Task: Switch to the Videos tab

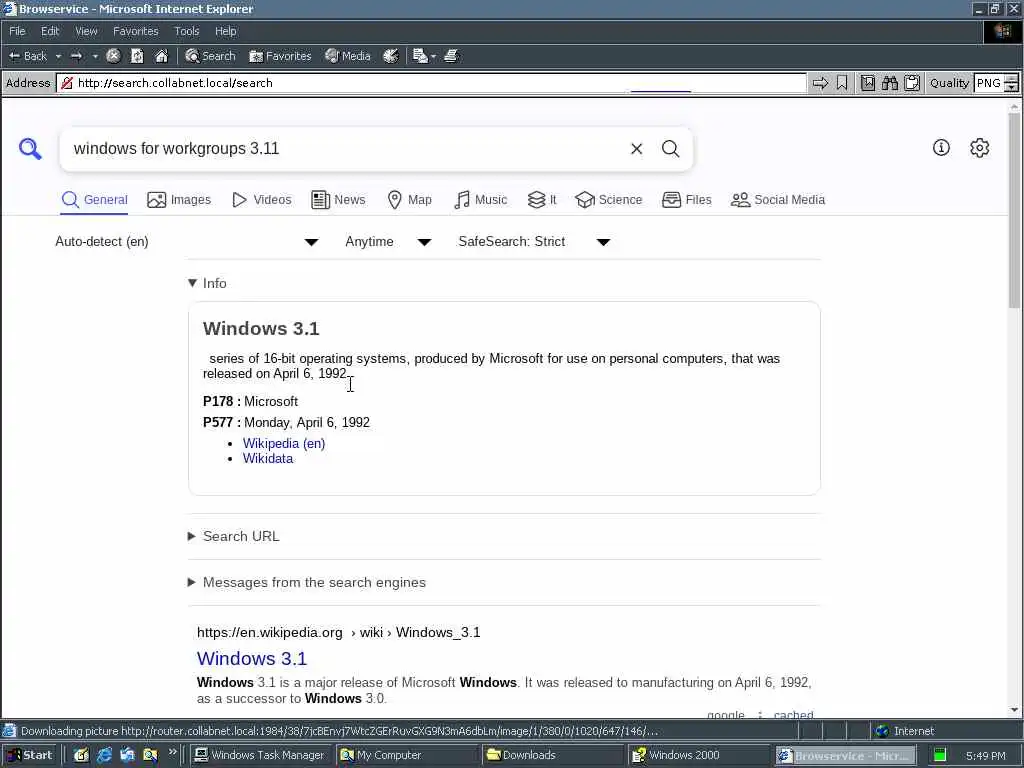Action: pyautogui.click(x=262, y=200)
